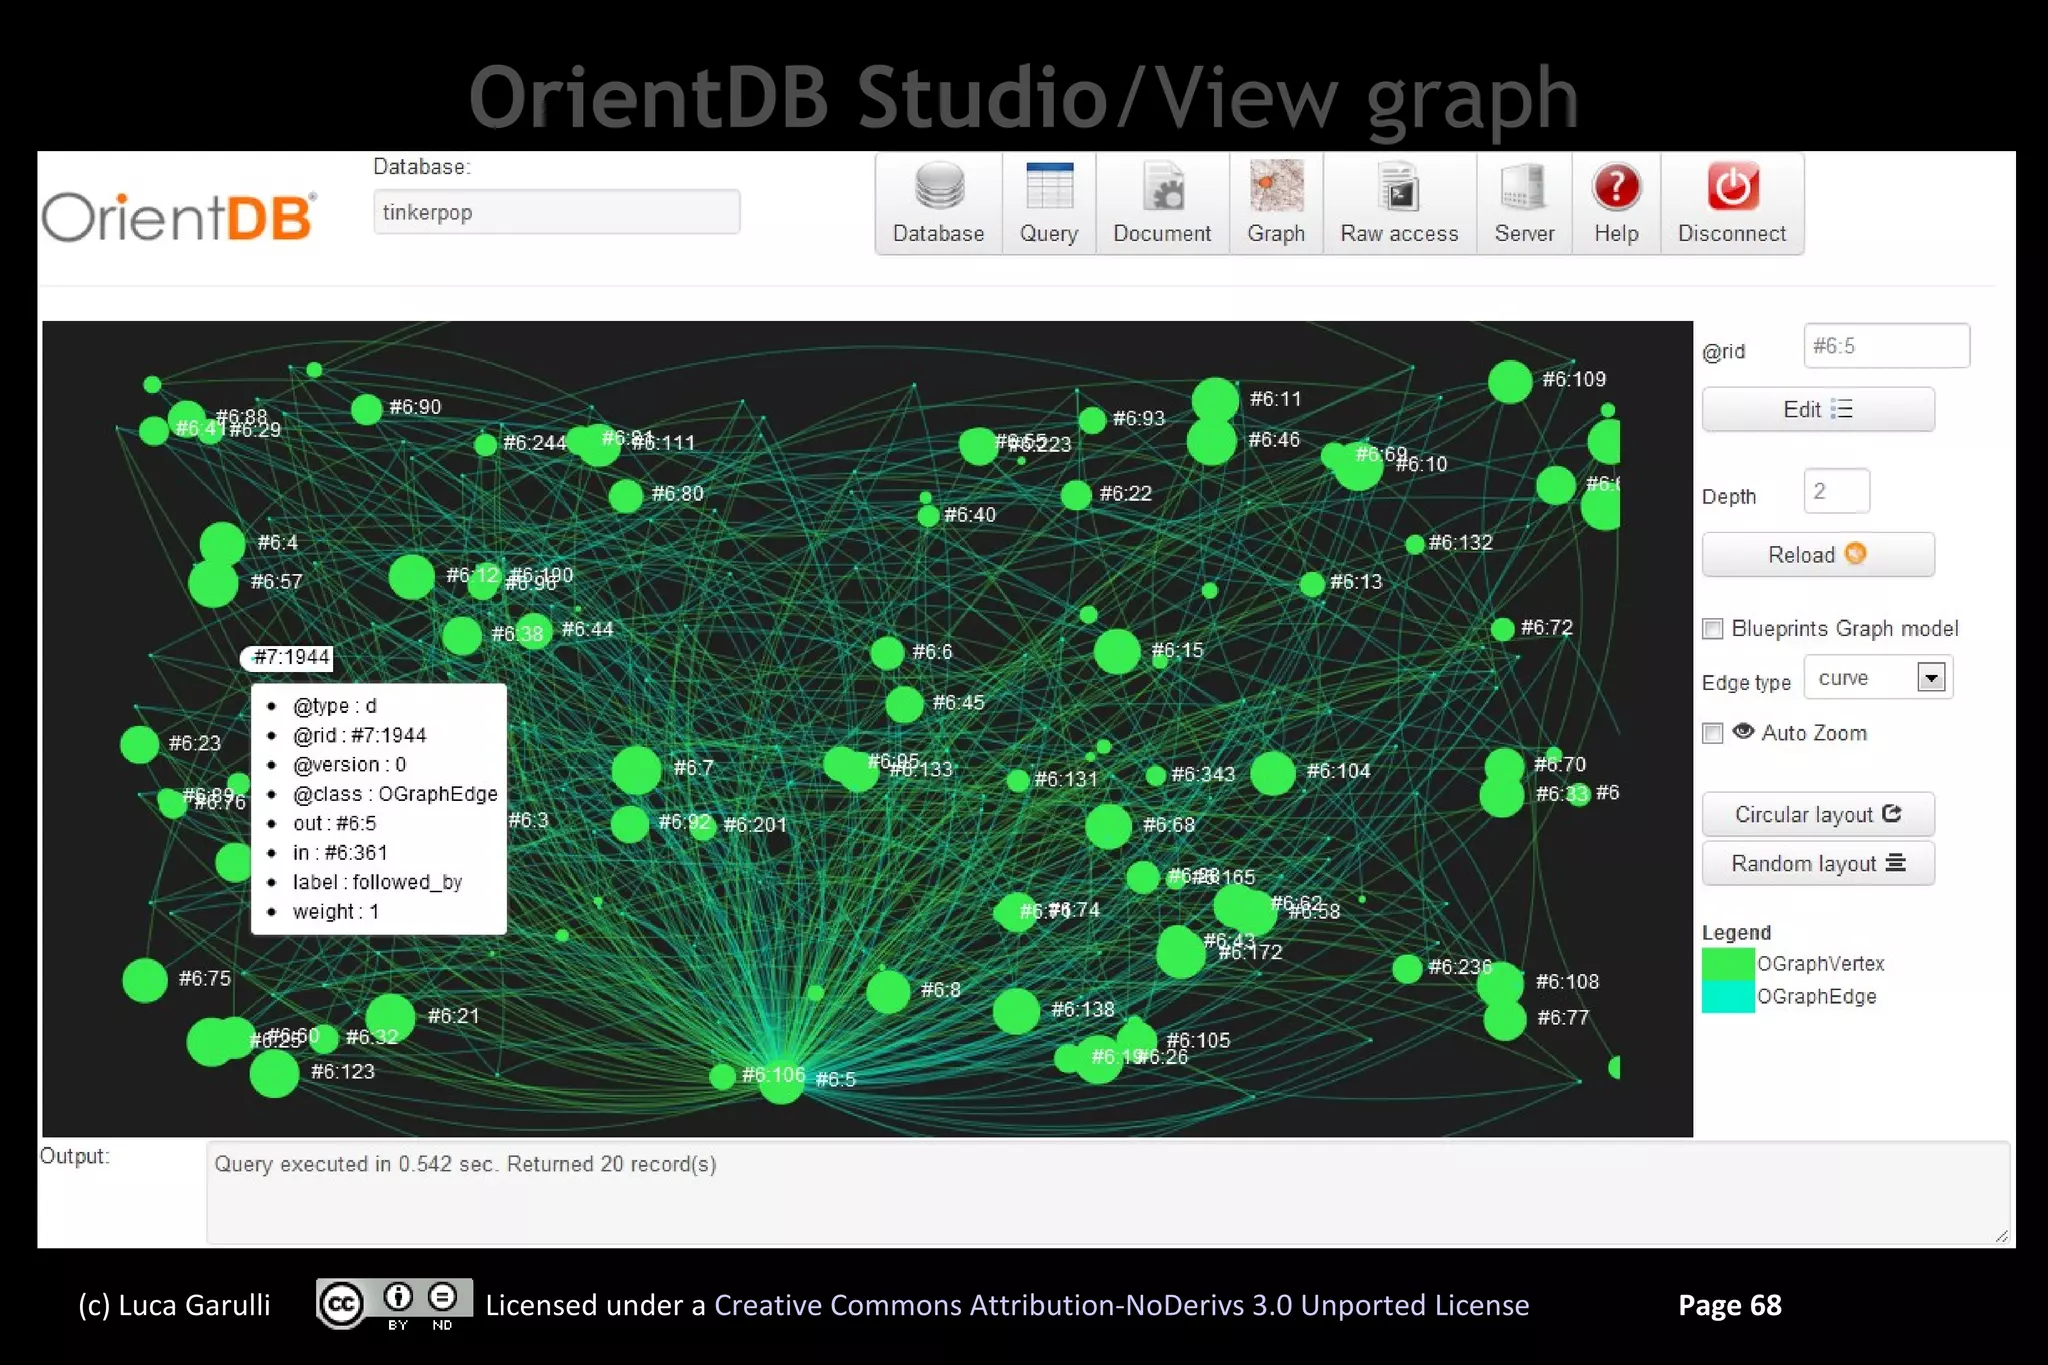Screen dimensions: 2048x1365
Task: Select graph vertex #6:123
Action: pos(274,1073)
